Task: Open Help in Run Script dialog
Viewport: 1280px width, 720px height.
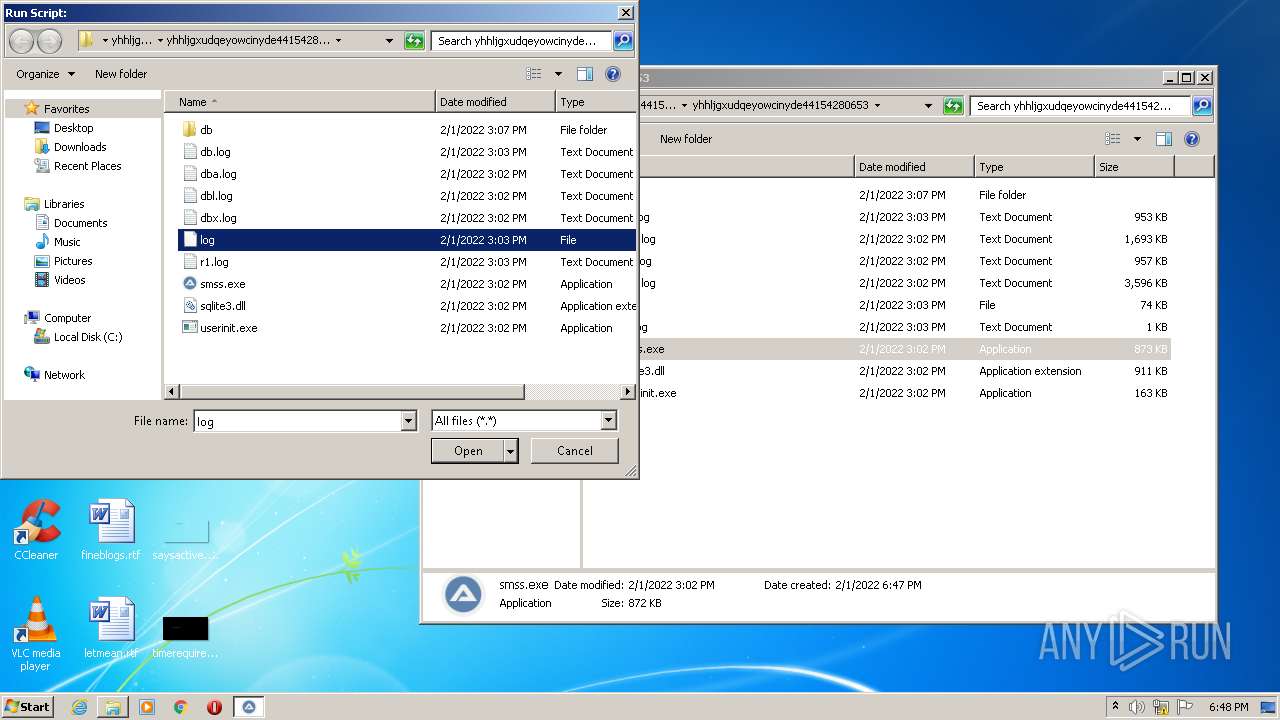Action: [613, 74]
